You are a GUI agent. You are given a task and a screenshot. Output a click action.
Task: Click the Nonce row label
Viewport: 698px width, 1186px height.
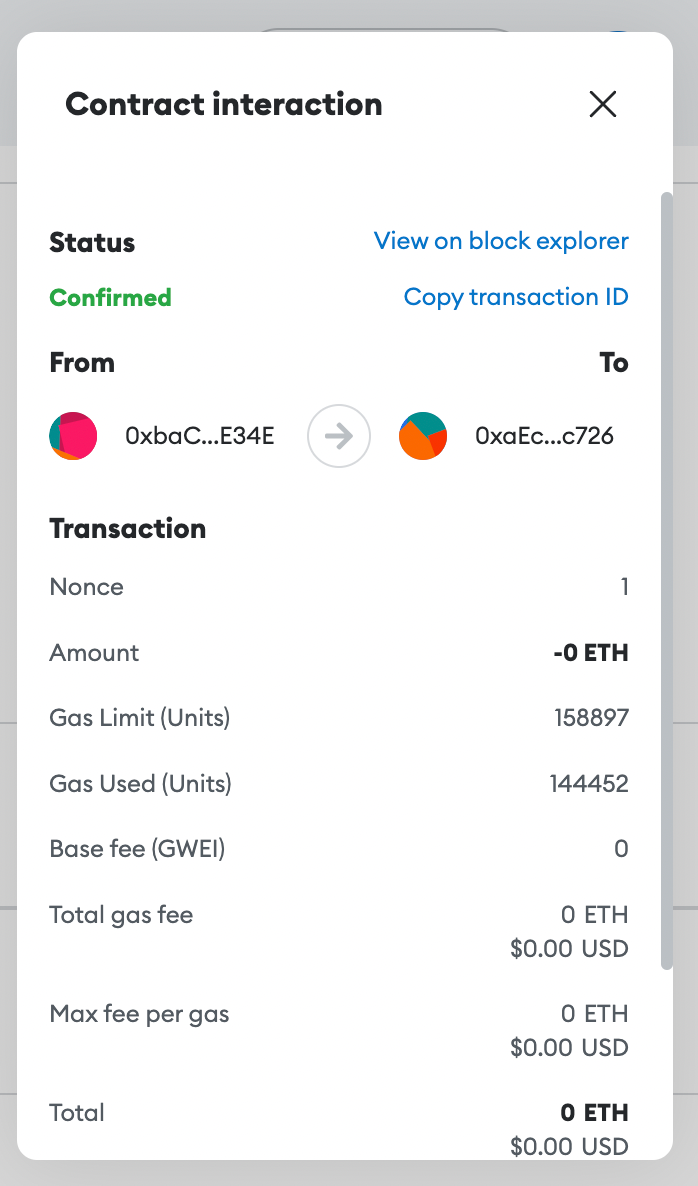[x=87, y=587]
